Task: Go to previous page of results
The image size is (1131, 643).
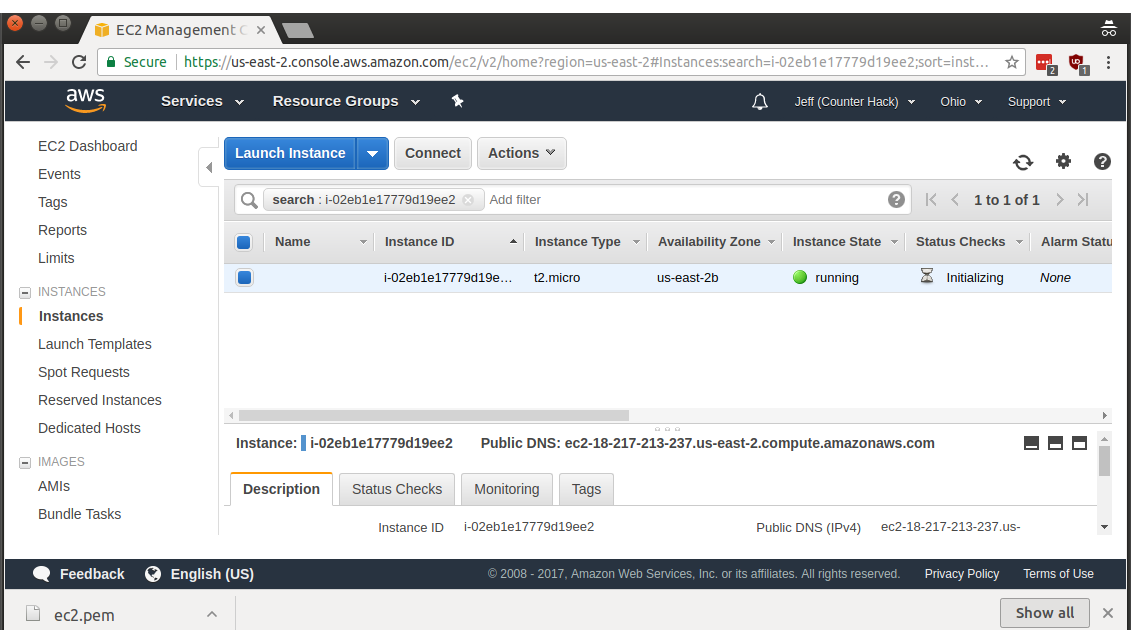Action: (x=955, y=200)
